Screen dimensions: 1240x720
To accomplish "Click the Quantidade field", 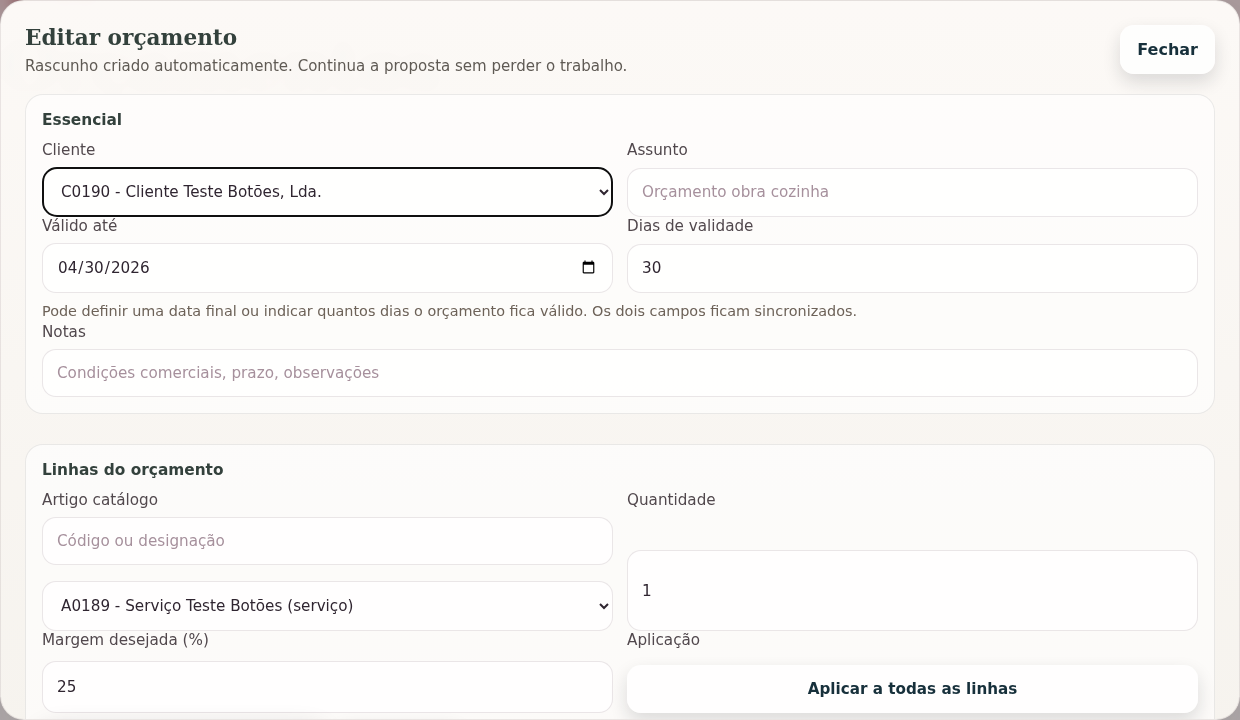I will pos(912,591).
